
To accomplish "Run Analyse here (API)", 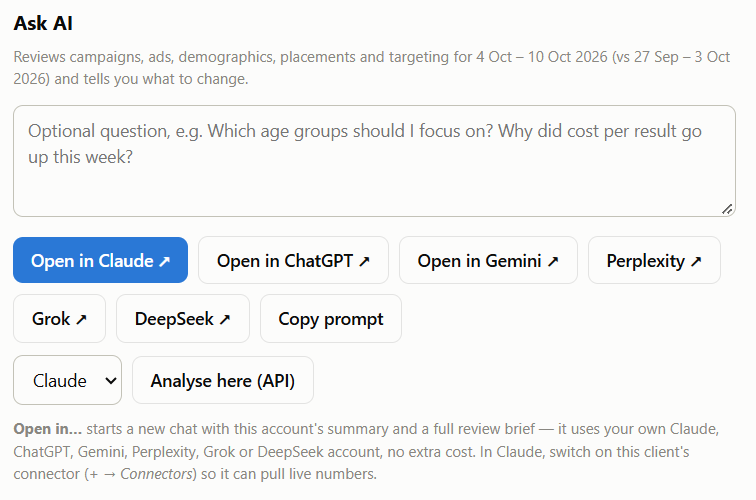I will coord(223,380).
